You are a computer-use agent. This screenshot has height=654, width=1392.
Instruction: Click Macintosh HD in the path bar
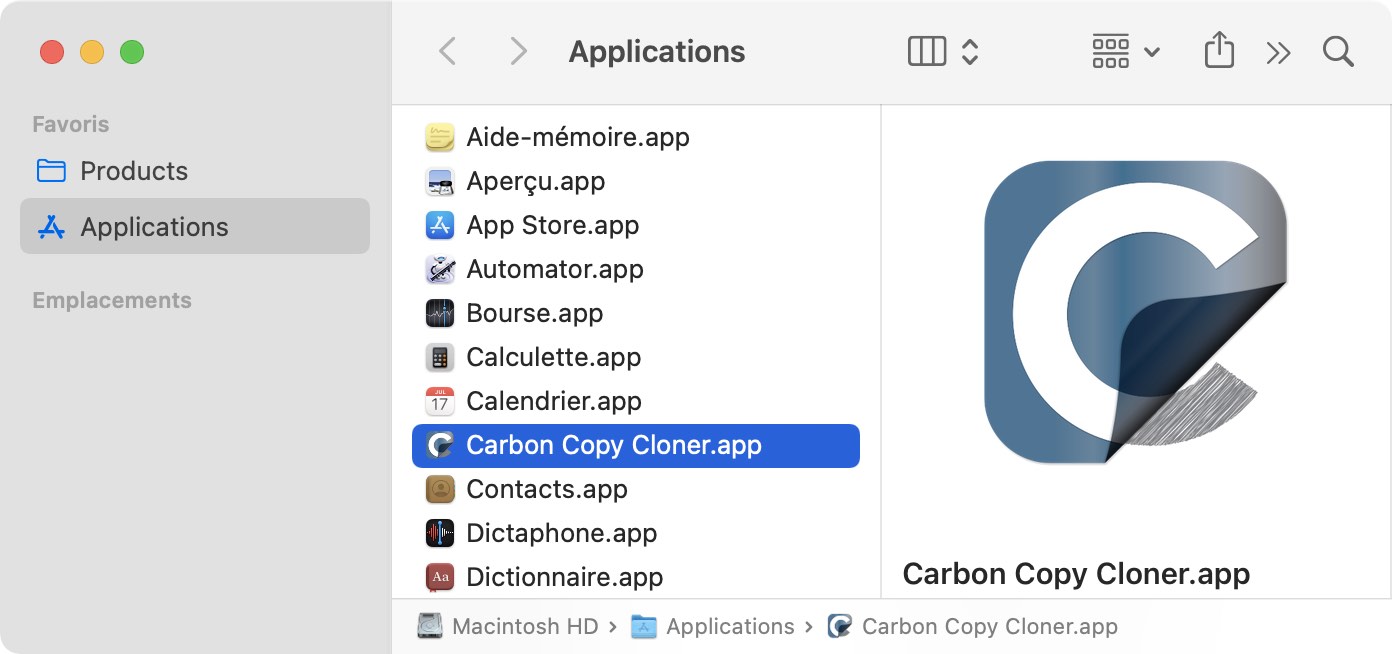click(x=508, y=627)
